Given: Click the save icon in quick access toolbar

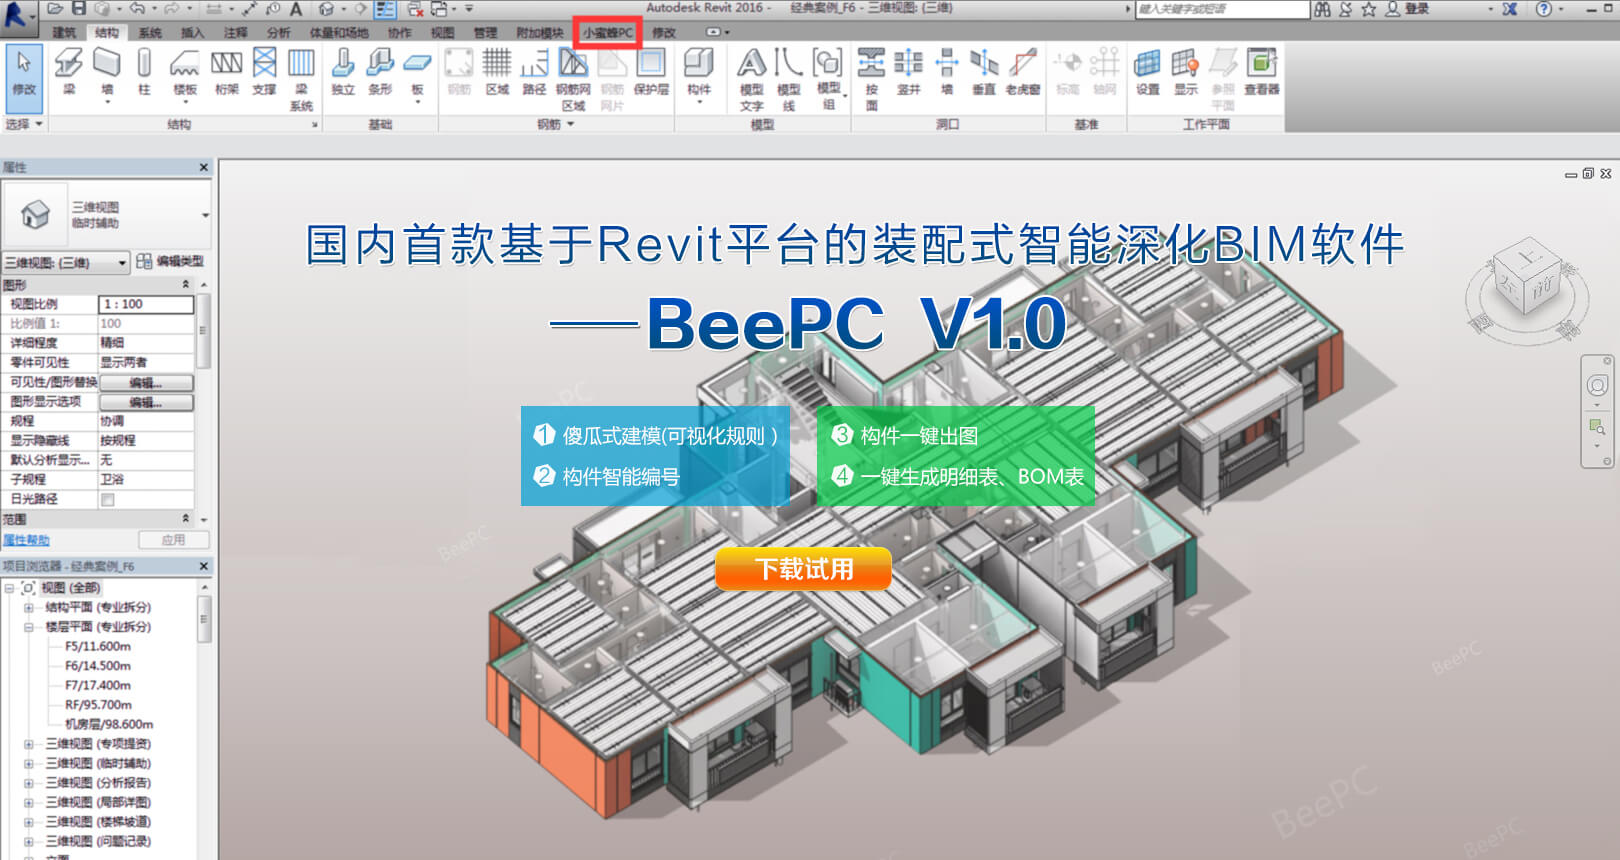Looking at the screenshot, I should coord(79,9).
